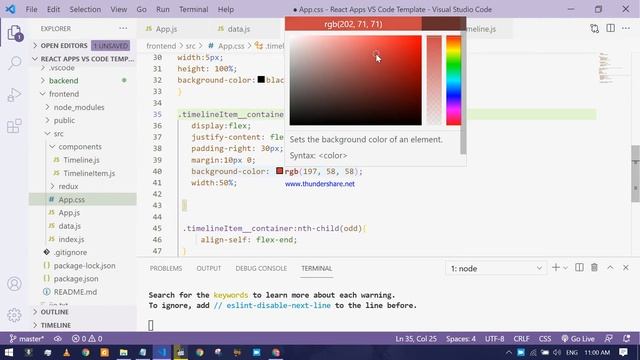Screen dimensions: 640x360
Task: Open the notifications bell in status bar
Action: point(627,339)
